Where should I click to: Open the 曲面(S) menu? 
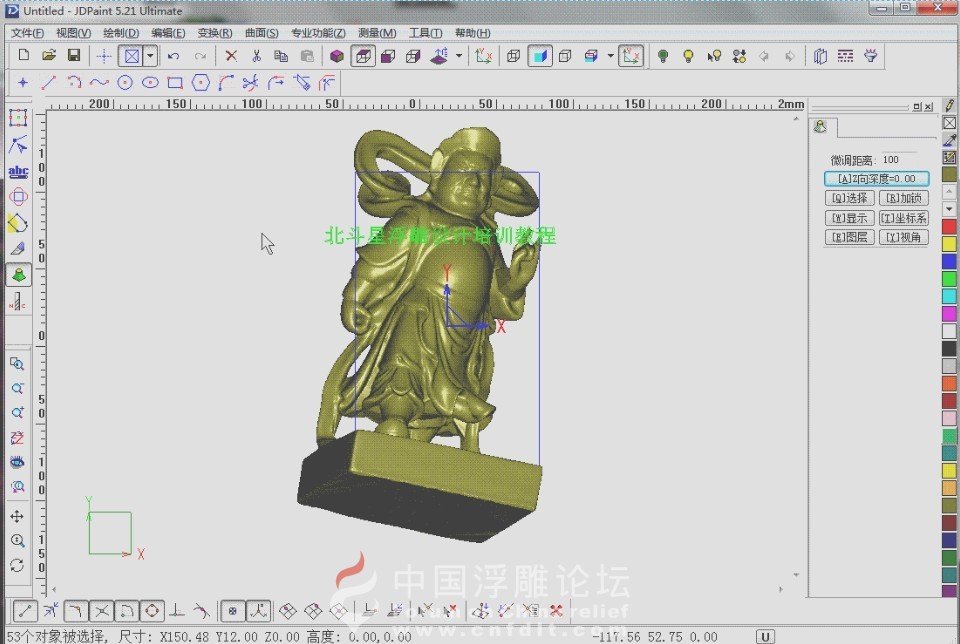(261, 33)
